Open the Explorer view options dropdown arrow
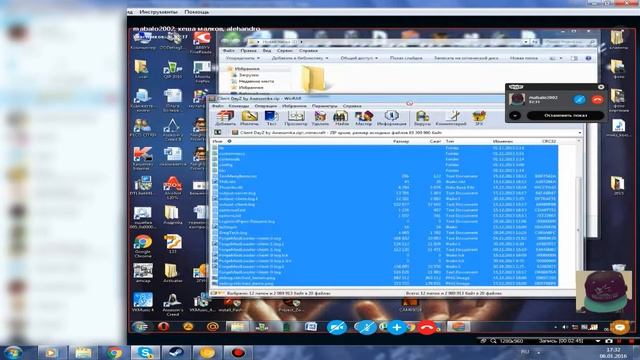Screen dimensions: 640x360 click(x=561, y=58)
